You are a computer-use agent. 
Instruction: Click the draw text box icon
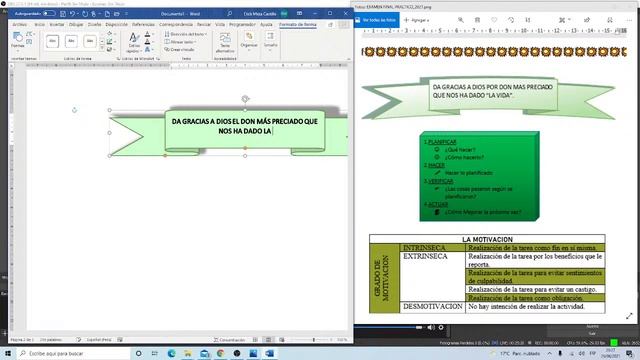click(x=29, y=42)
